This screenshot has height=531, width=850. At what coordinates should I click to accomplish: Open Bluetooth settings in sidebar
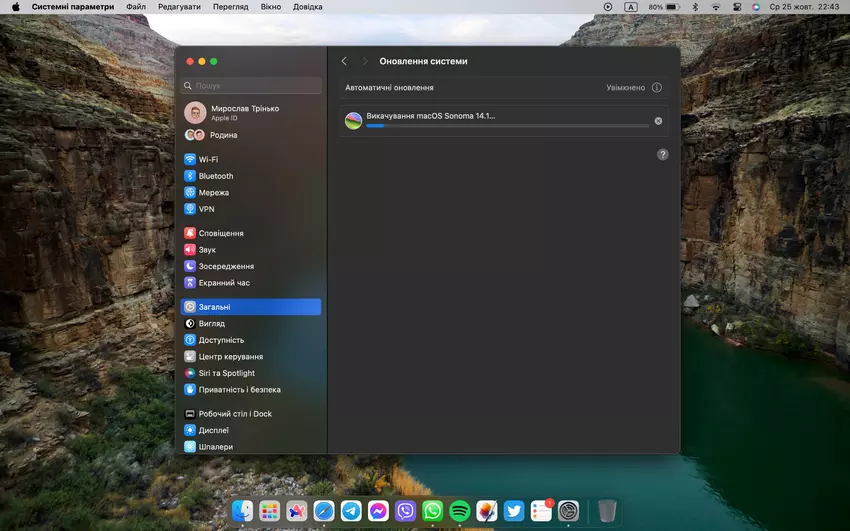click(x=215, y=176)
